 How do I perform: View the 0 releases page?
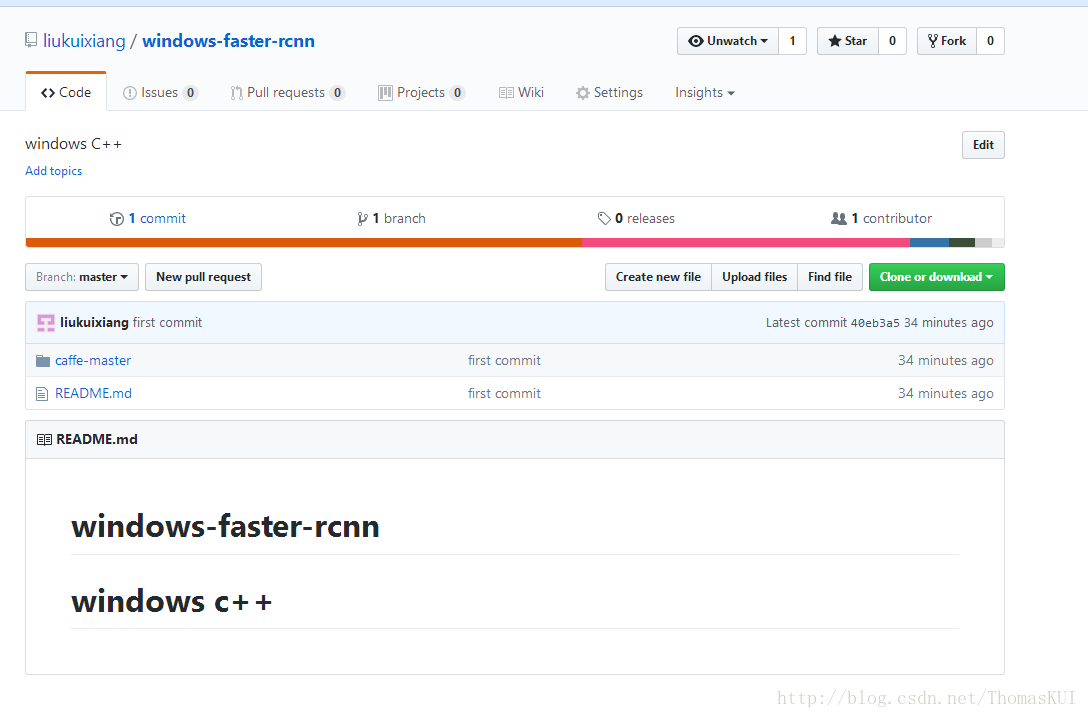pos(636,219)
